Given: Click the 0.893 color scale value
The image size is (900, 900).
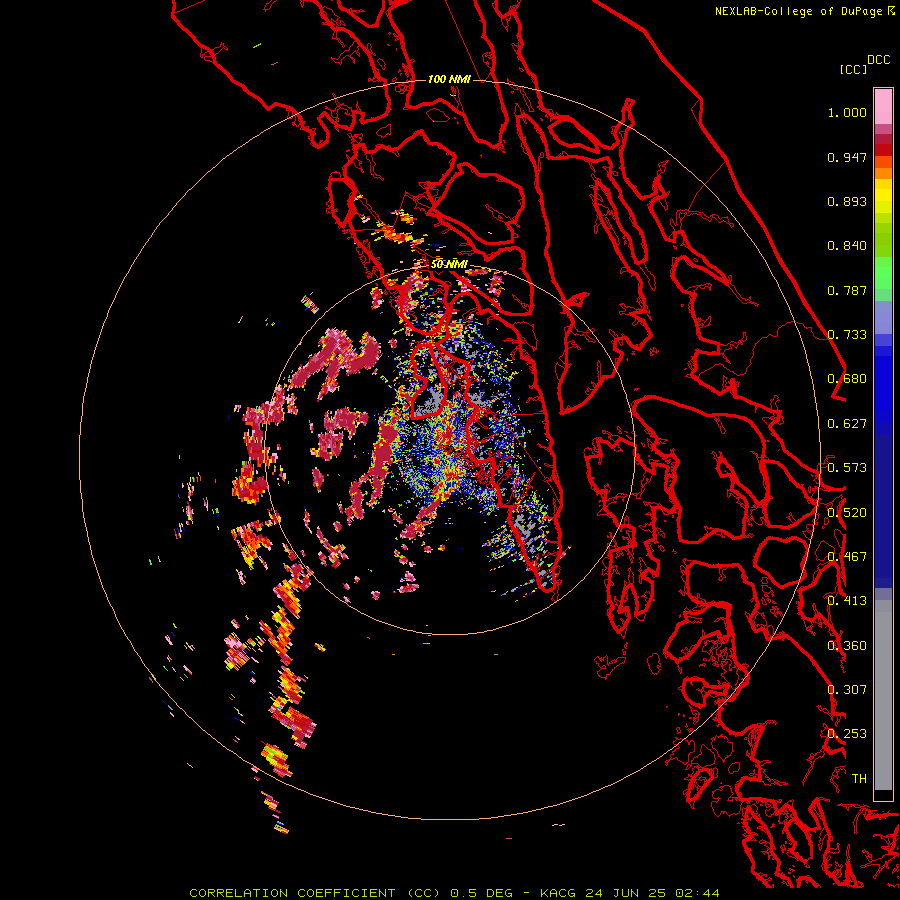Looking at the screenshot, I should click(847, 201).
